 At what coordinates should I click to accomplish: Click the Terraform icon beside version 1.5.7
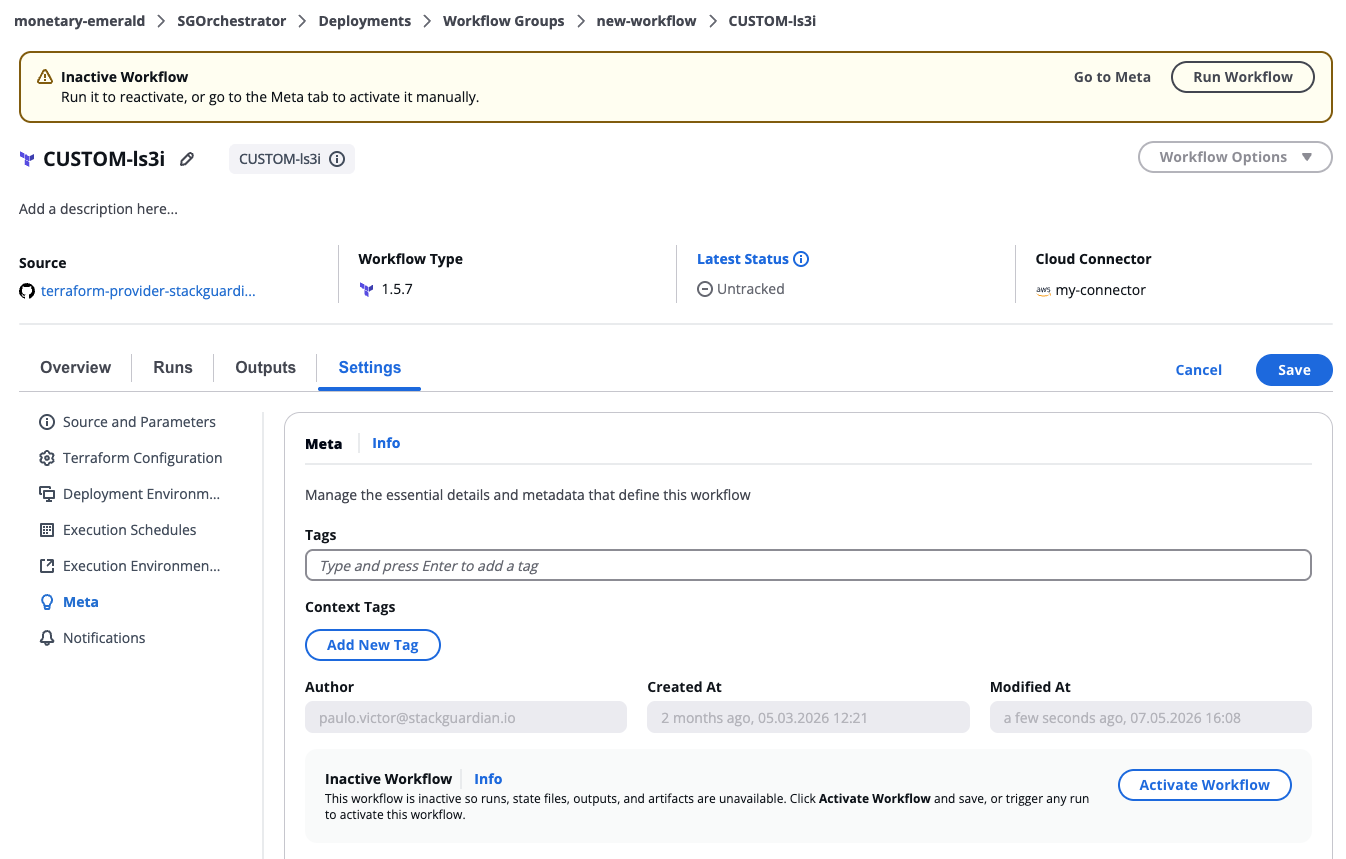pyautogui.click(x=366, y=289)
